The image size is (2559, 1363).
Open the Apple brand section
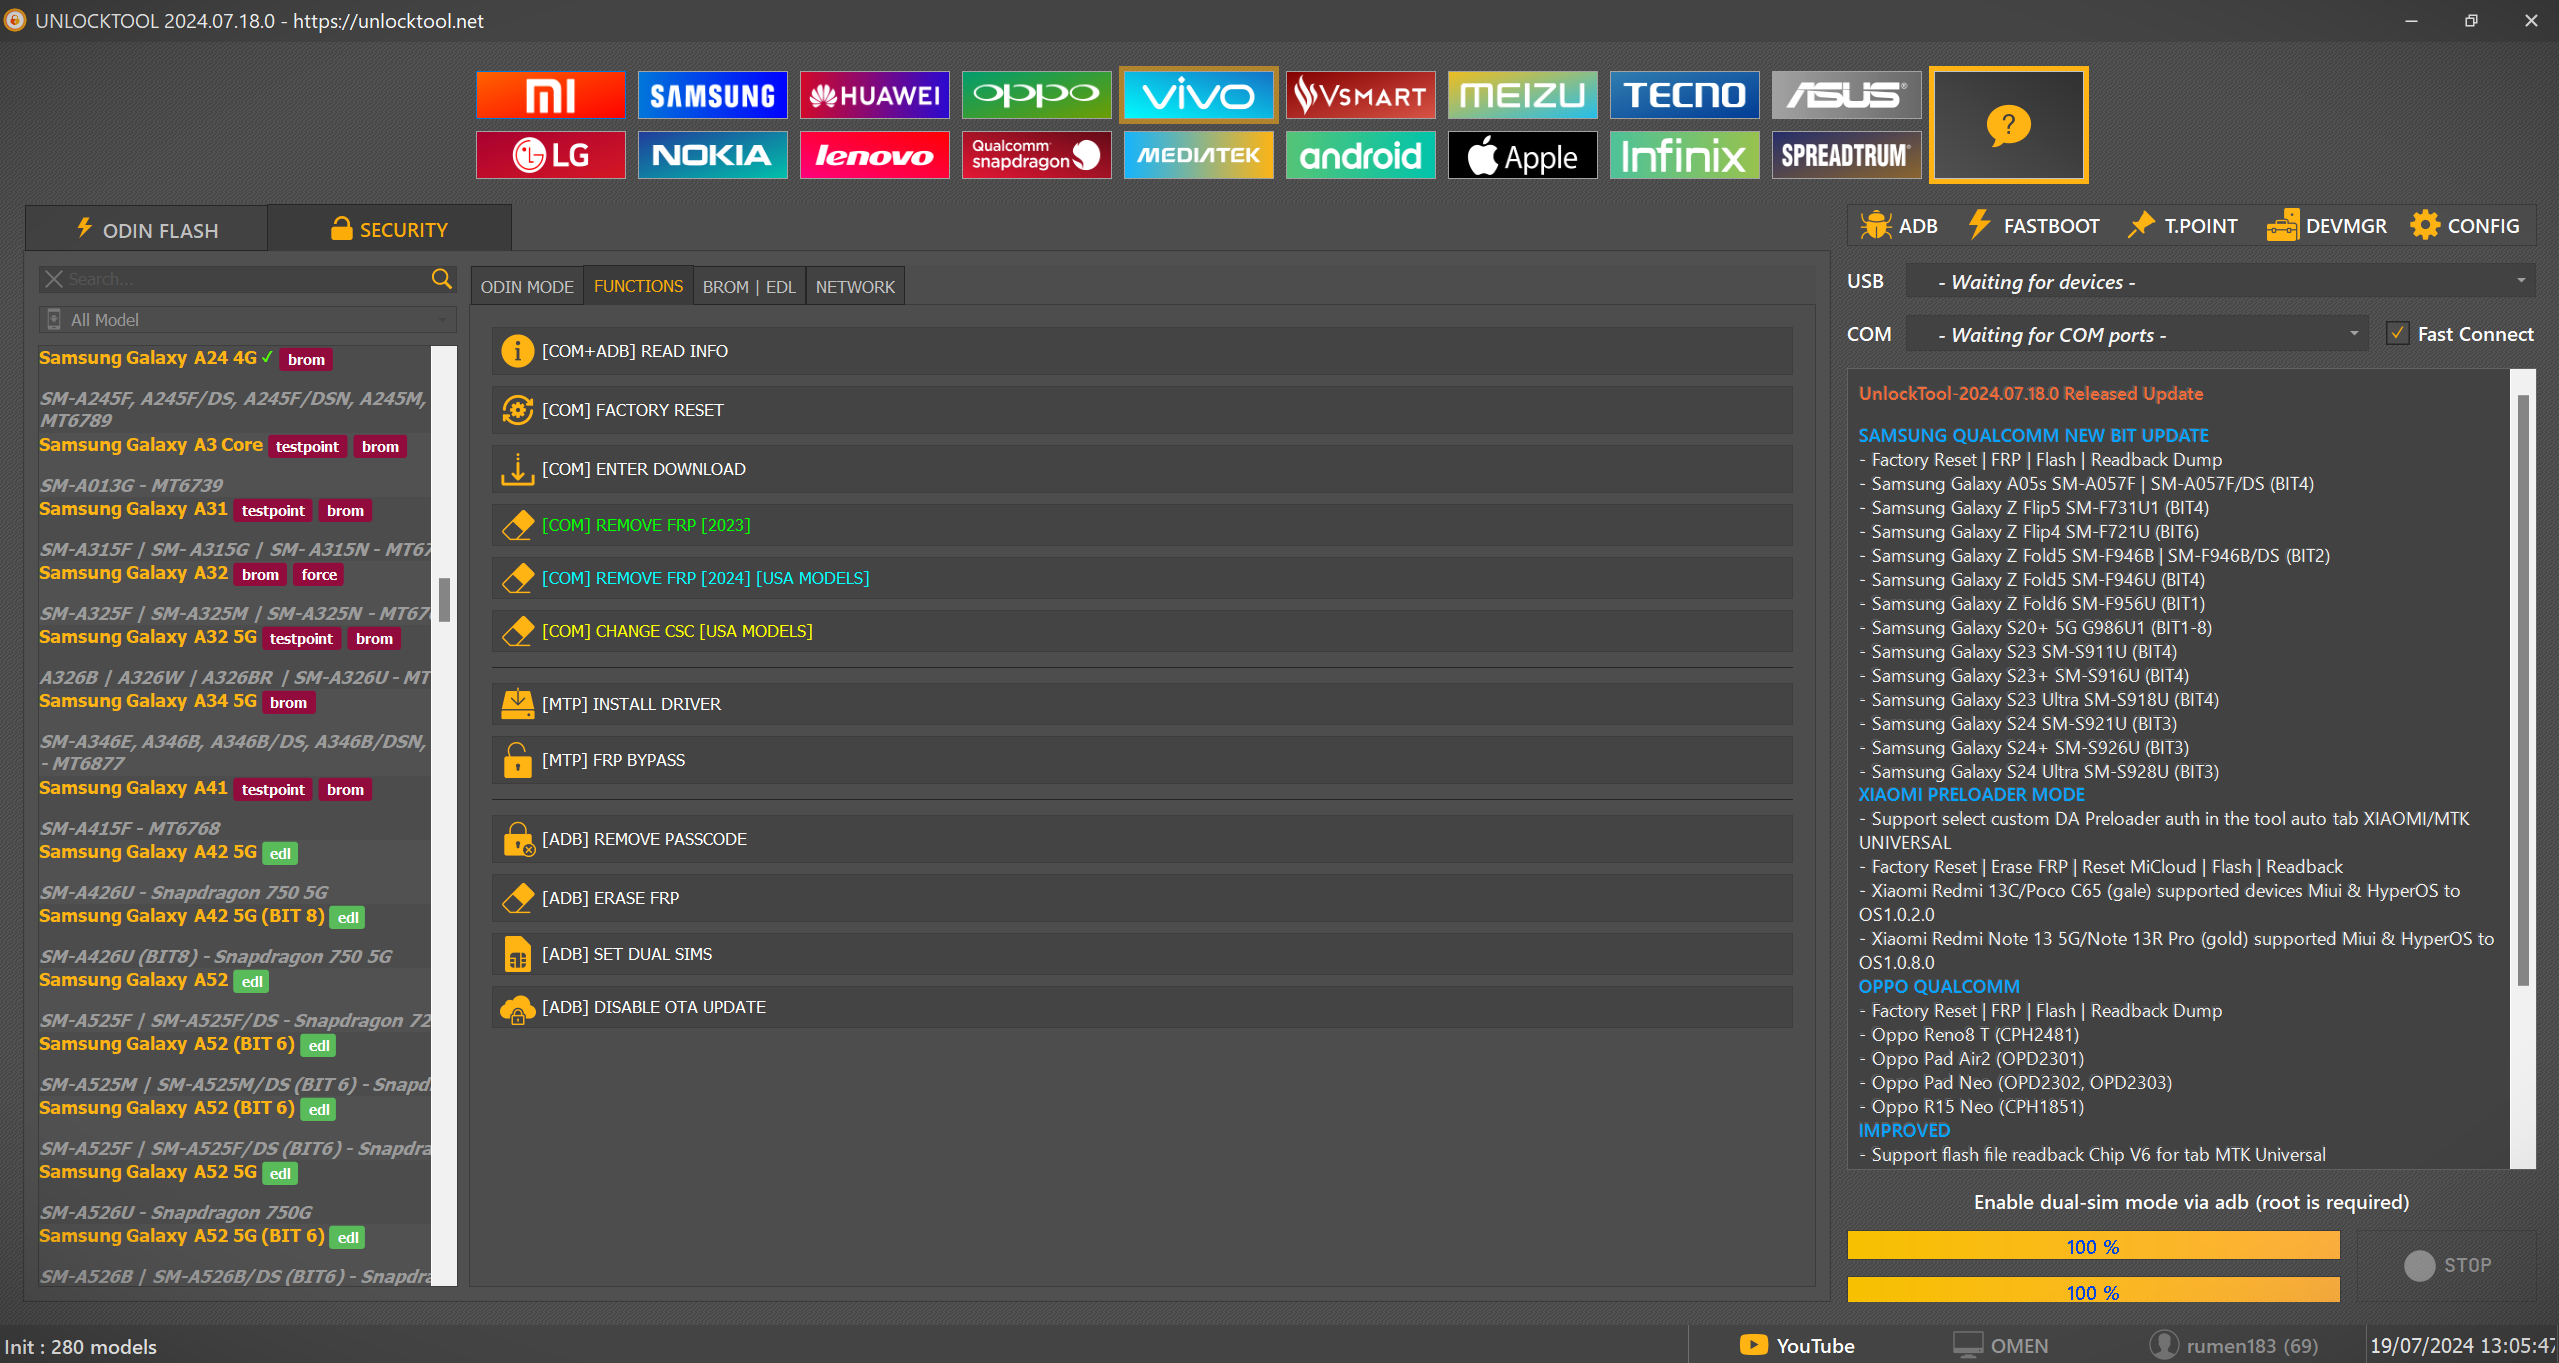tap(1521, 155)
